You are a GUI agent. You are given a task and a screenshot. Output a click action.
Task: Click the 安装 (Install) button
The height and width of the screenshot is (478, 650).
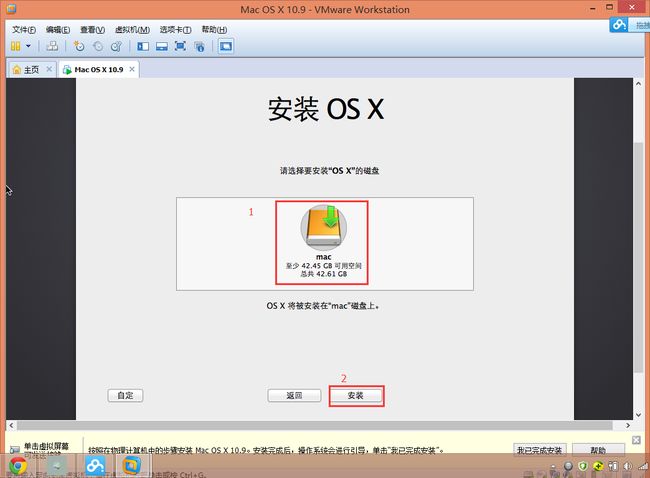click(356, 395)
